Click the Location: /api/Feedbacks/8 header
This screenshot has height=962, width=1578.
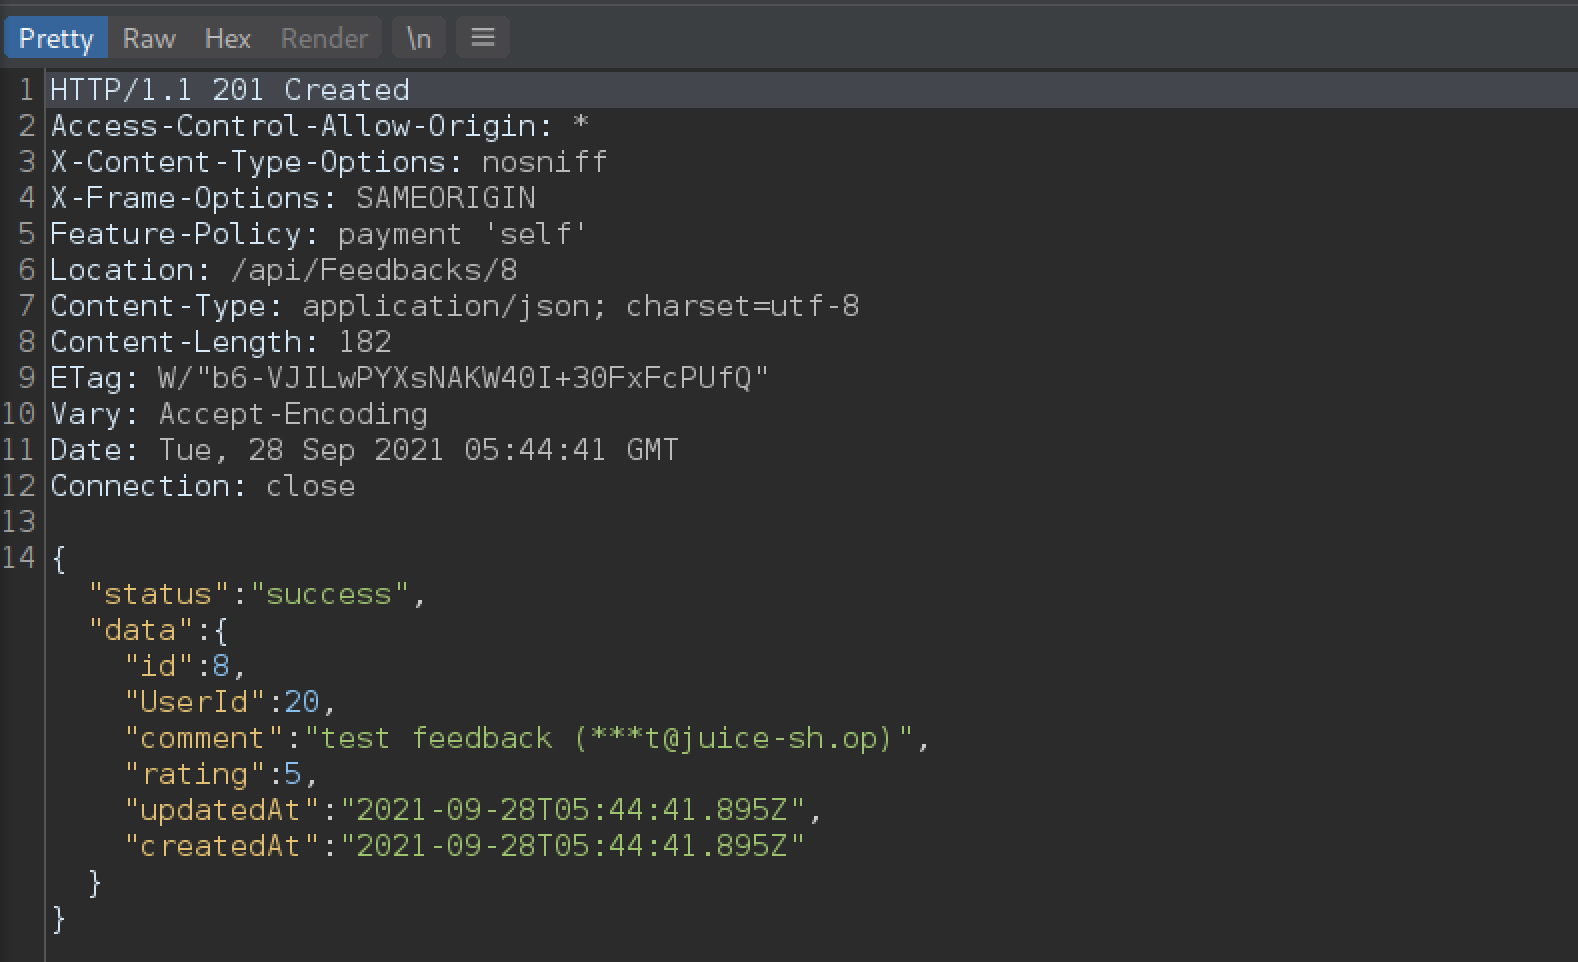pos(284,270)
